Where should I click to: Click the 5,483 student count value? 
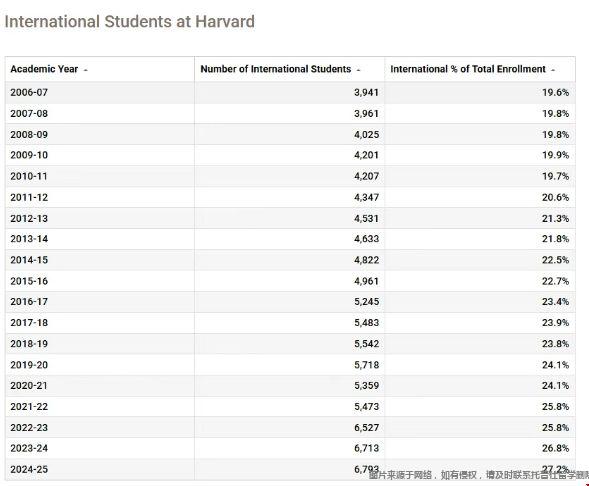click(x=366, y=323)
